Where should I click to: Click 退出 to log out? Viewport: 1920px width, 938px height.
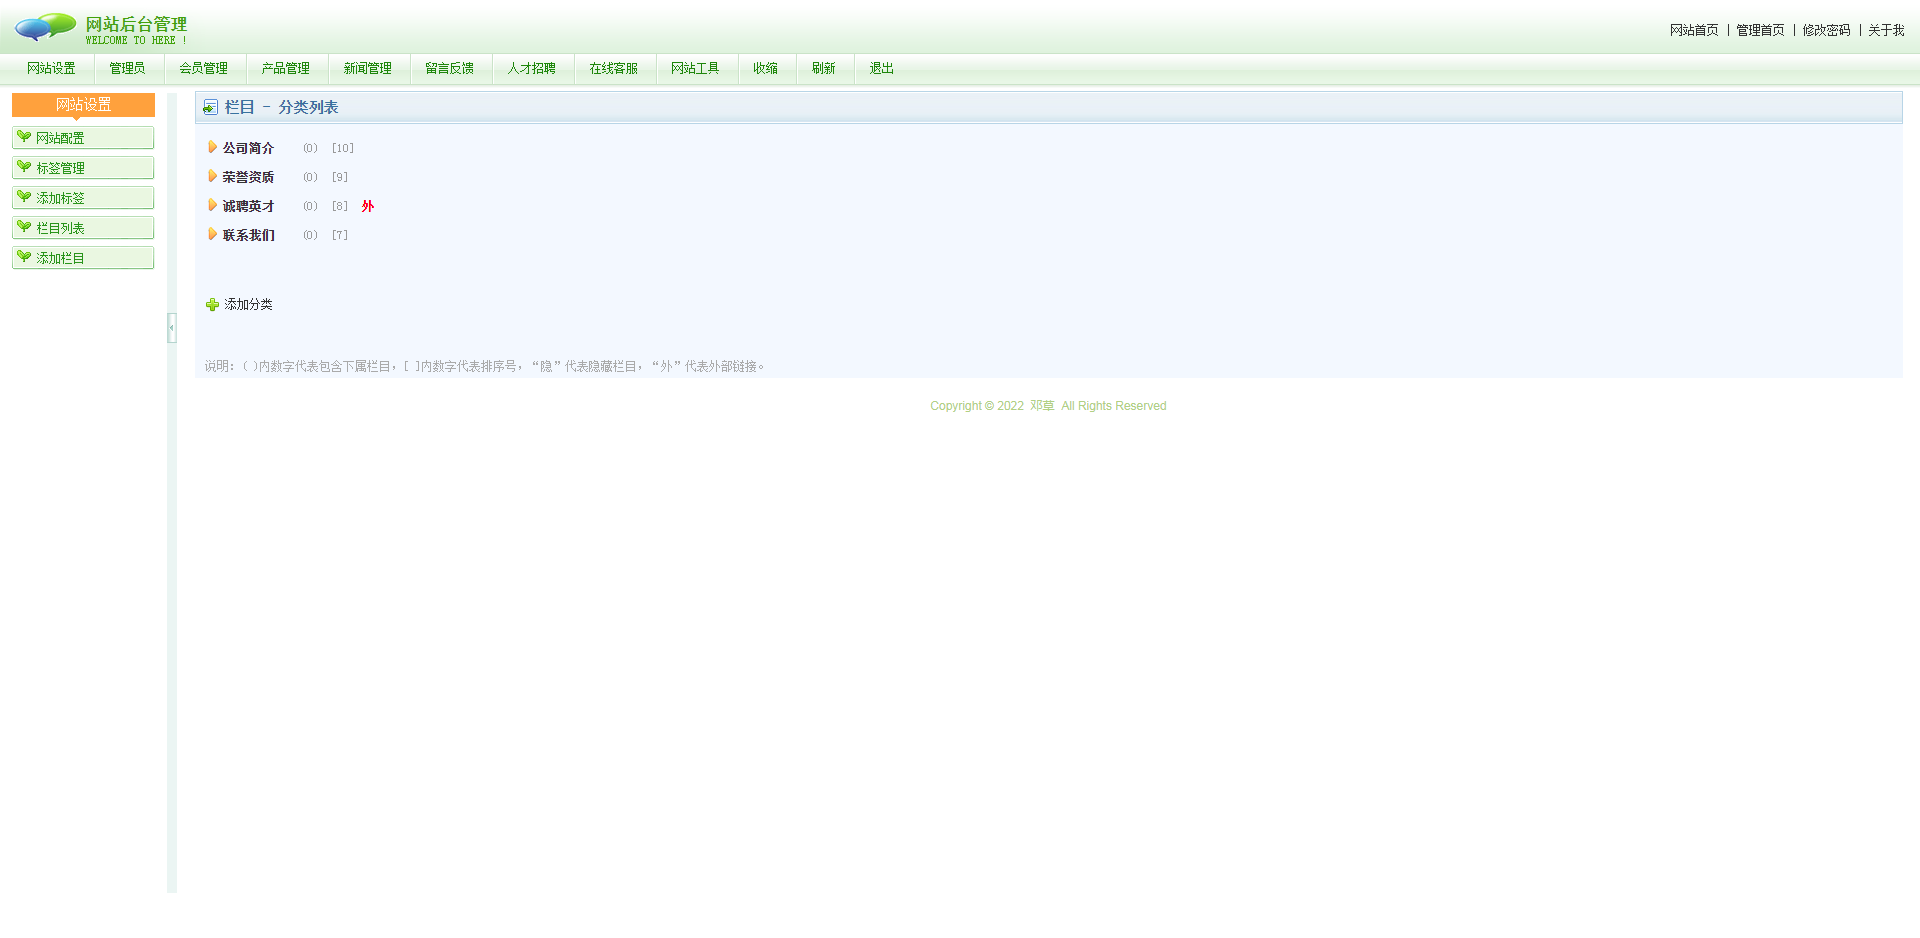click(x=882, y=68)
